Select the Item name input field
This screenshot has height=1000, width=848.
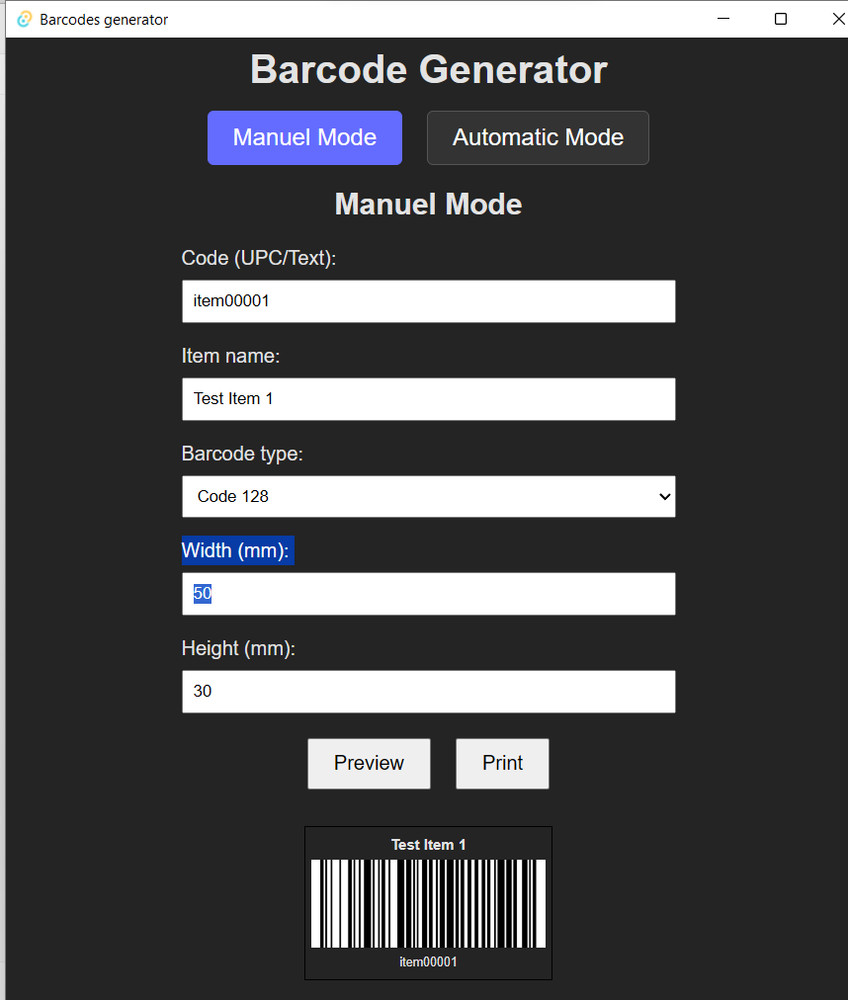click(x=428, y=399)
